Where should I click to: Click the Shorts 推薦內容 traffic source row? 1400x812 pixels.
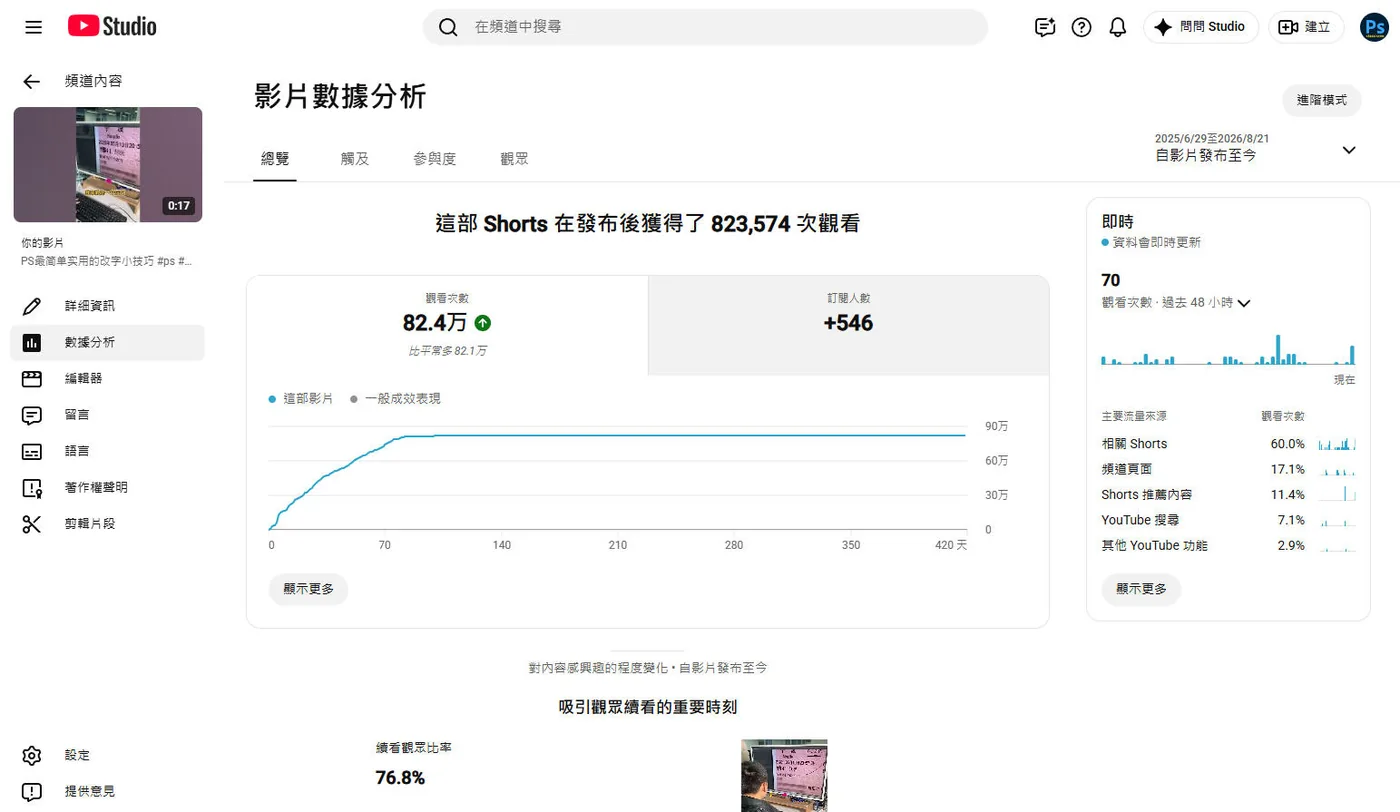point(1228,495)
